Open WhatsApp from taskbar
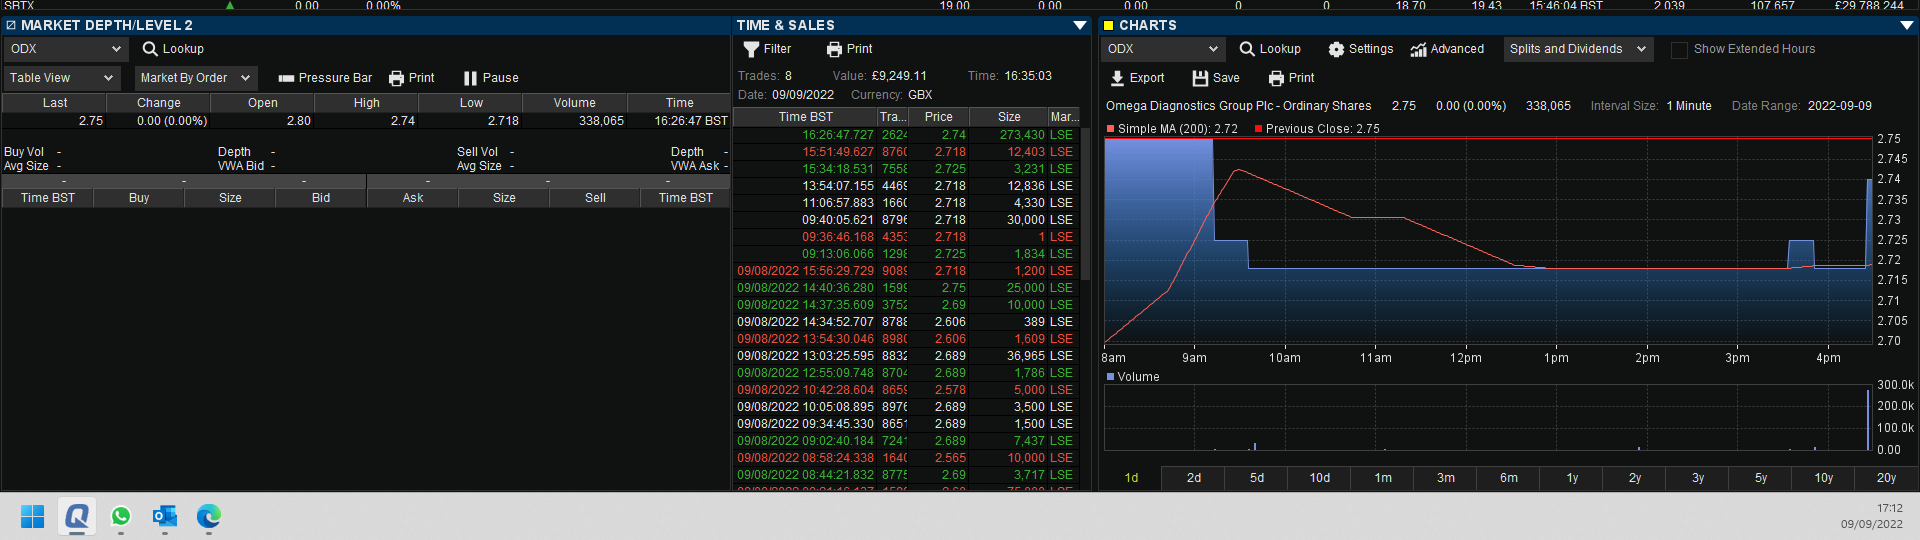Viewport: 1920px width, 540px height. click(121, 516)
